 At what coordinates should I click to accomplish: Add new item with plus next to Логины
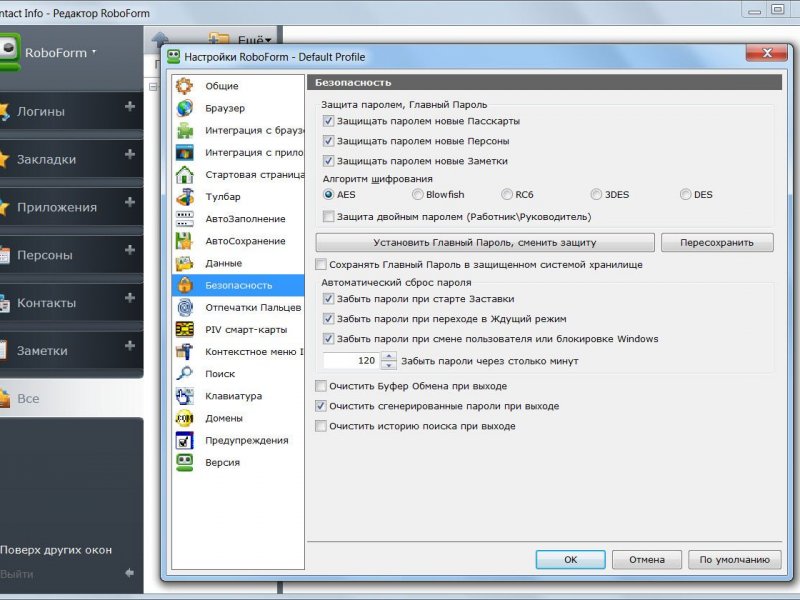[x=130, y=106]
